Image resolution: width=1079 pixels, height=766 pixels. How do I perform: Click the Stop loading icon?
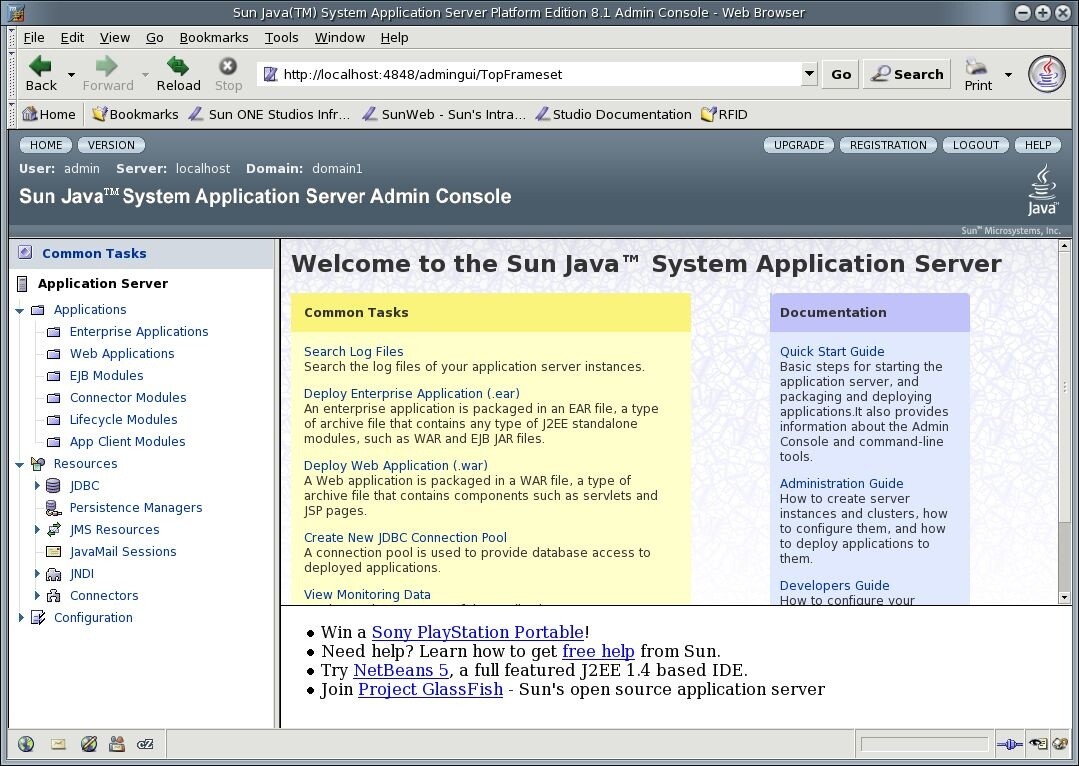(228, 66)
